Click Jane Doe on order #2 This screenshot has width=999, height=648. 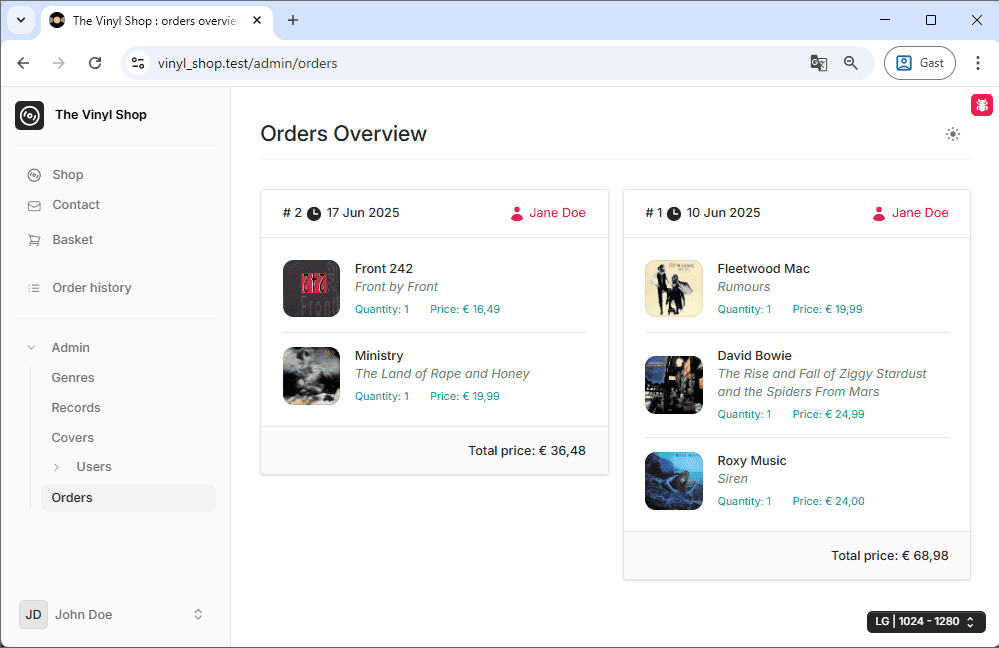[x=557, y=213]
